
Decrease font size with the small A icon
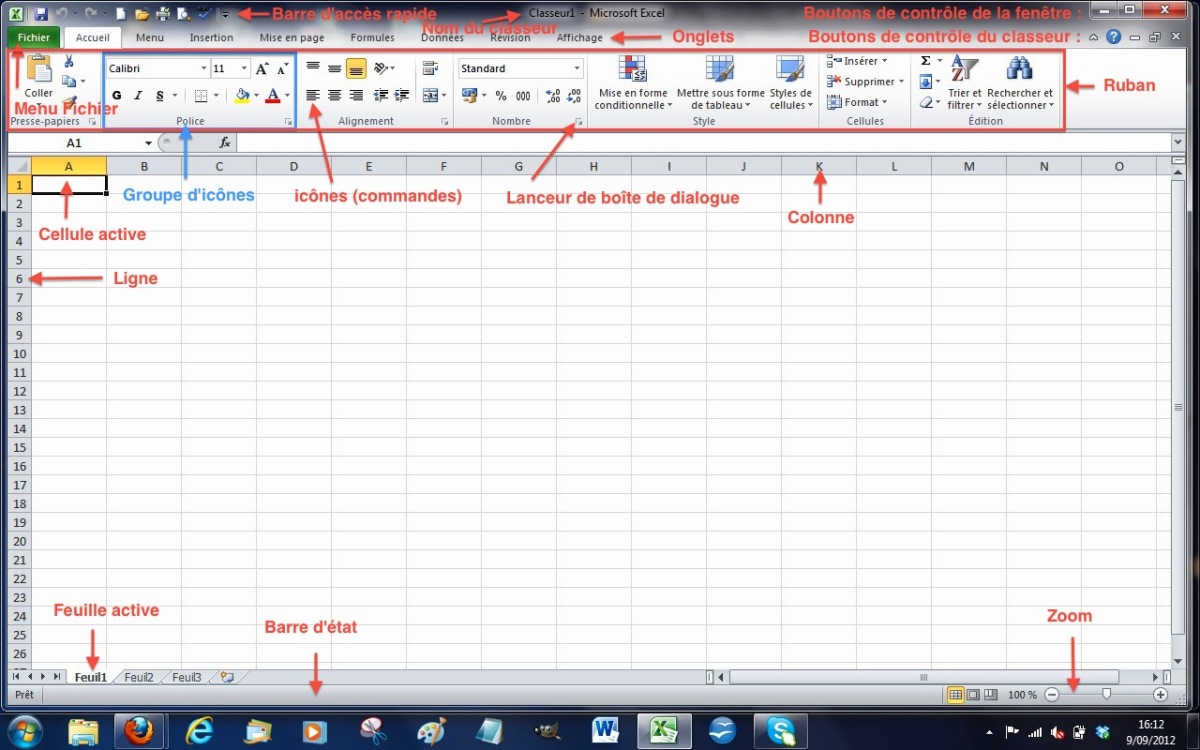point(282,69)
